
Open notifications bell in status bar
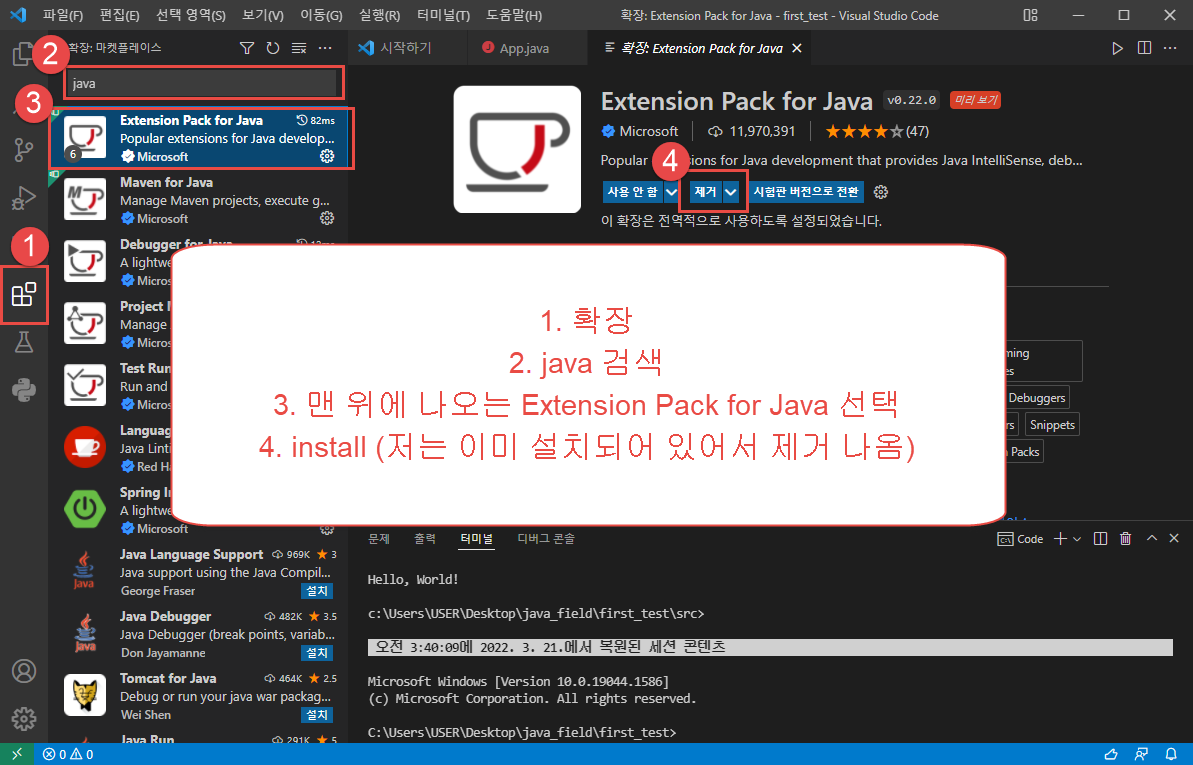(1172, 754)
